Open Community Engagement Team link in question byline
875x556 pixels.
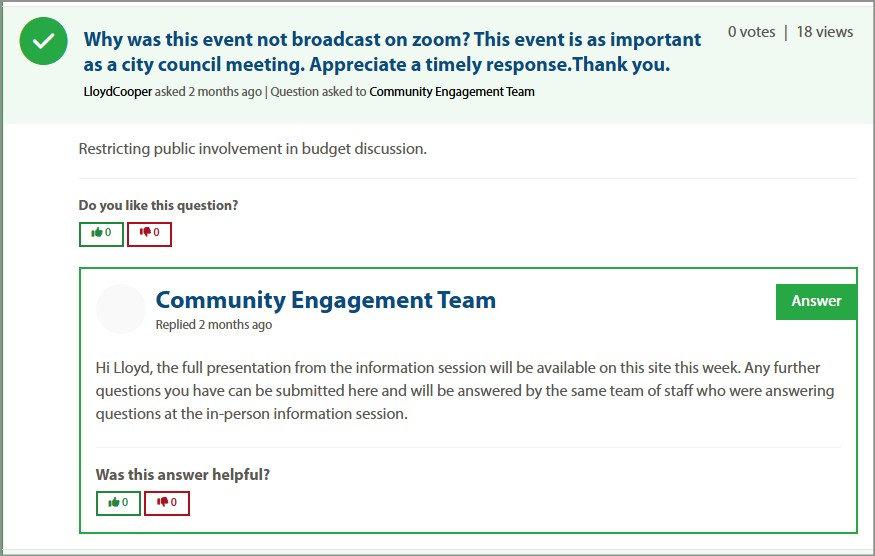(452, 92)
